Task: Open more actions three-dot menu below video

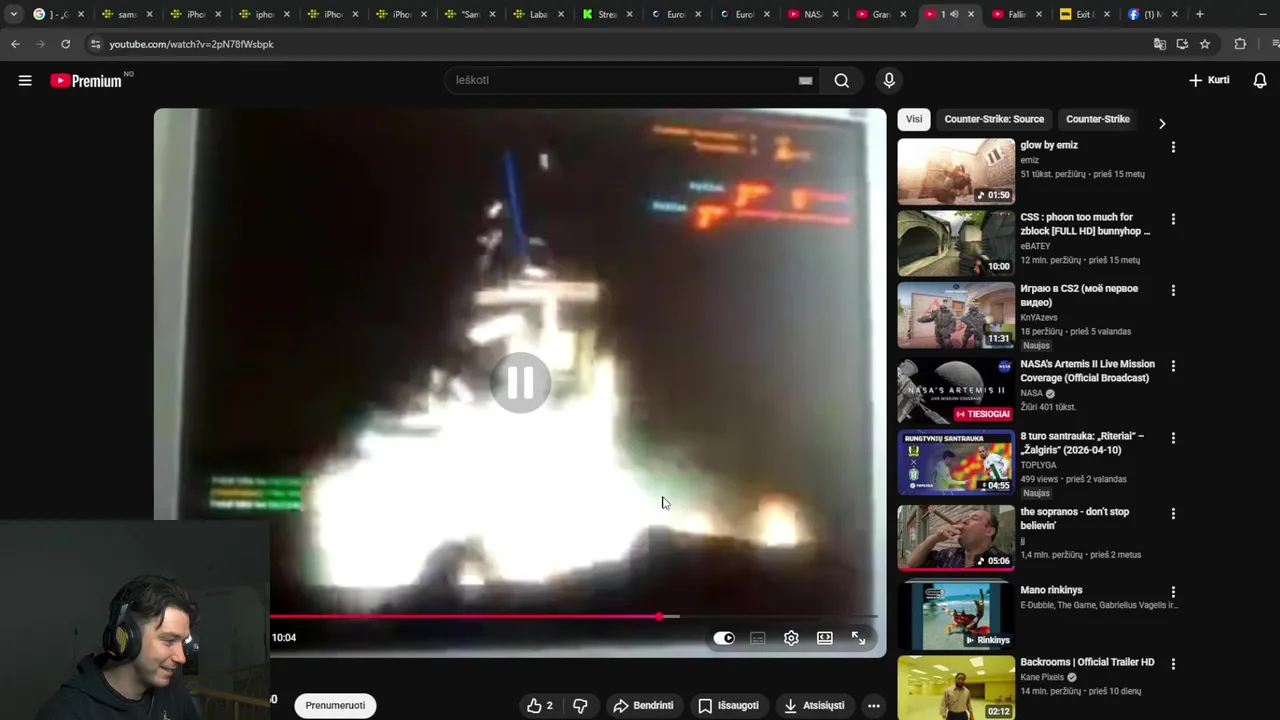Action: pos(873,706)
